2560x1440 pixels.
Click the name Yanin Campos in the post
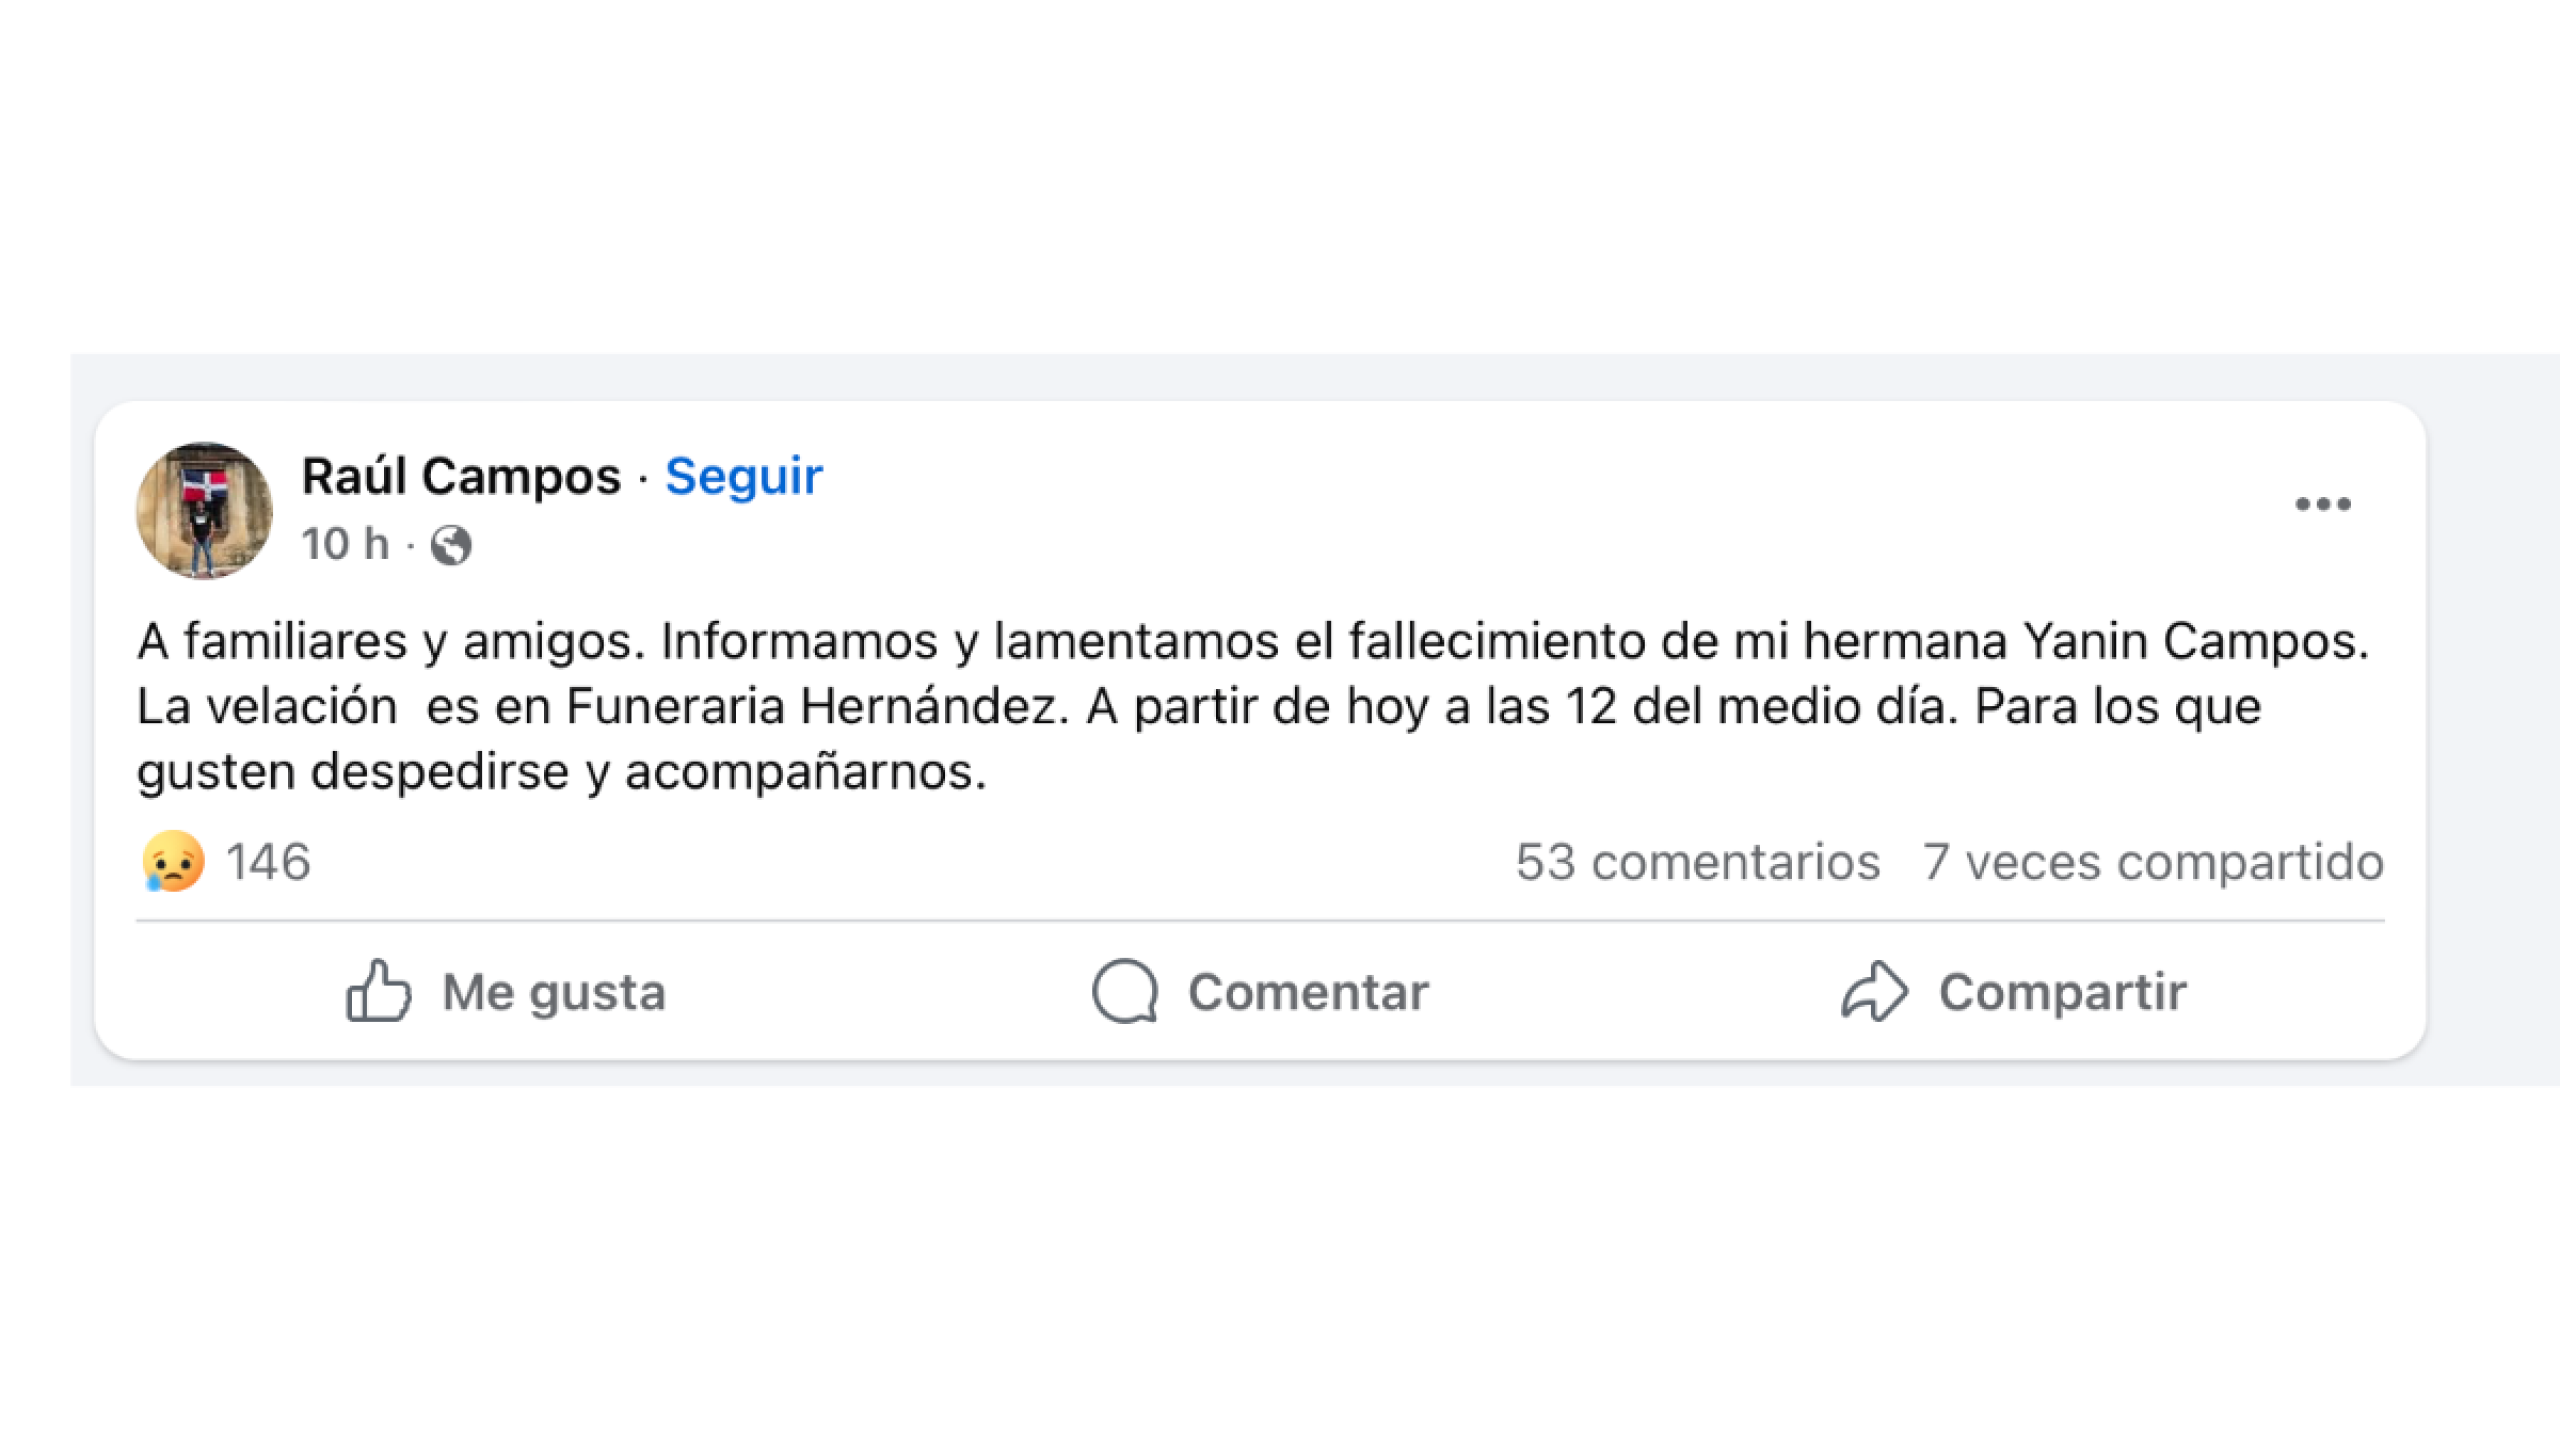coord(2195,641)
